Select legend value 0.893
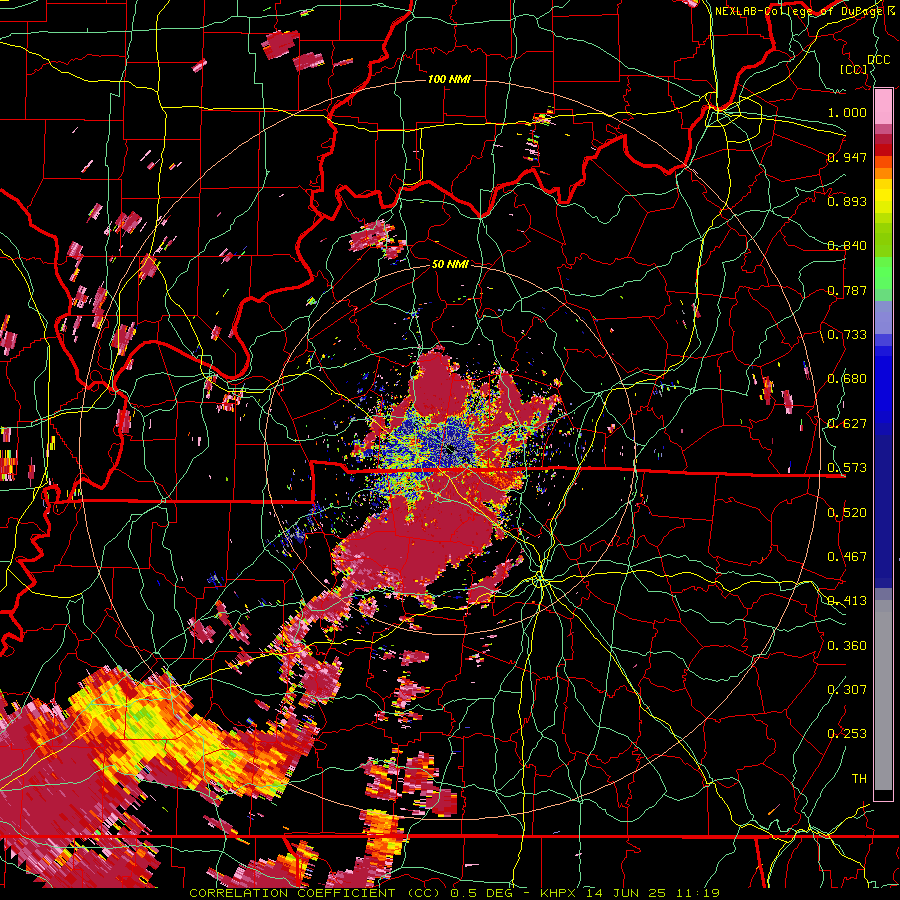 847,201
